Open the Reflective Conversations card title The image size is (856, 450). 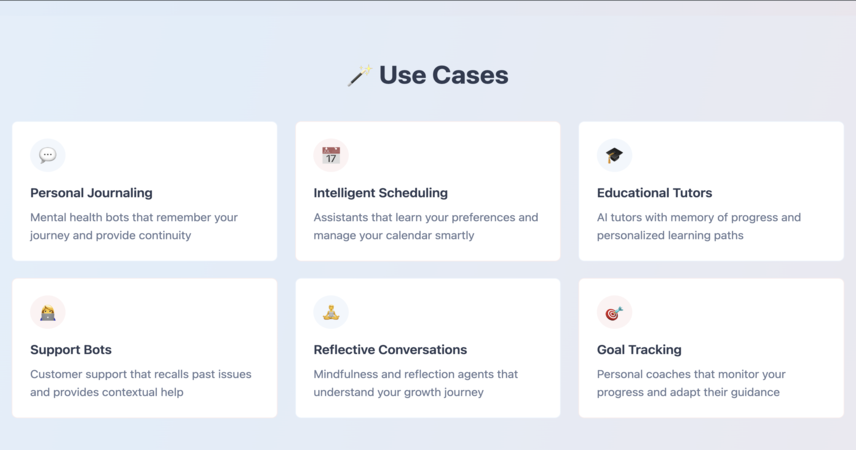click(x=390, y=350)
